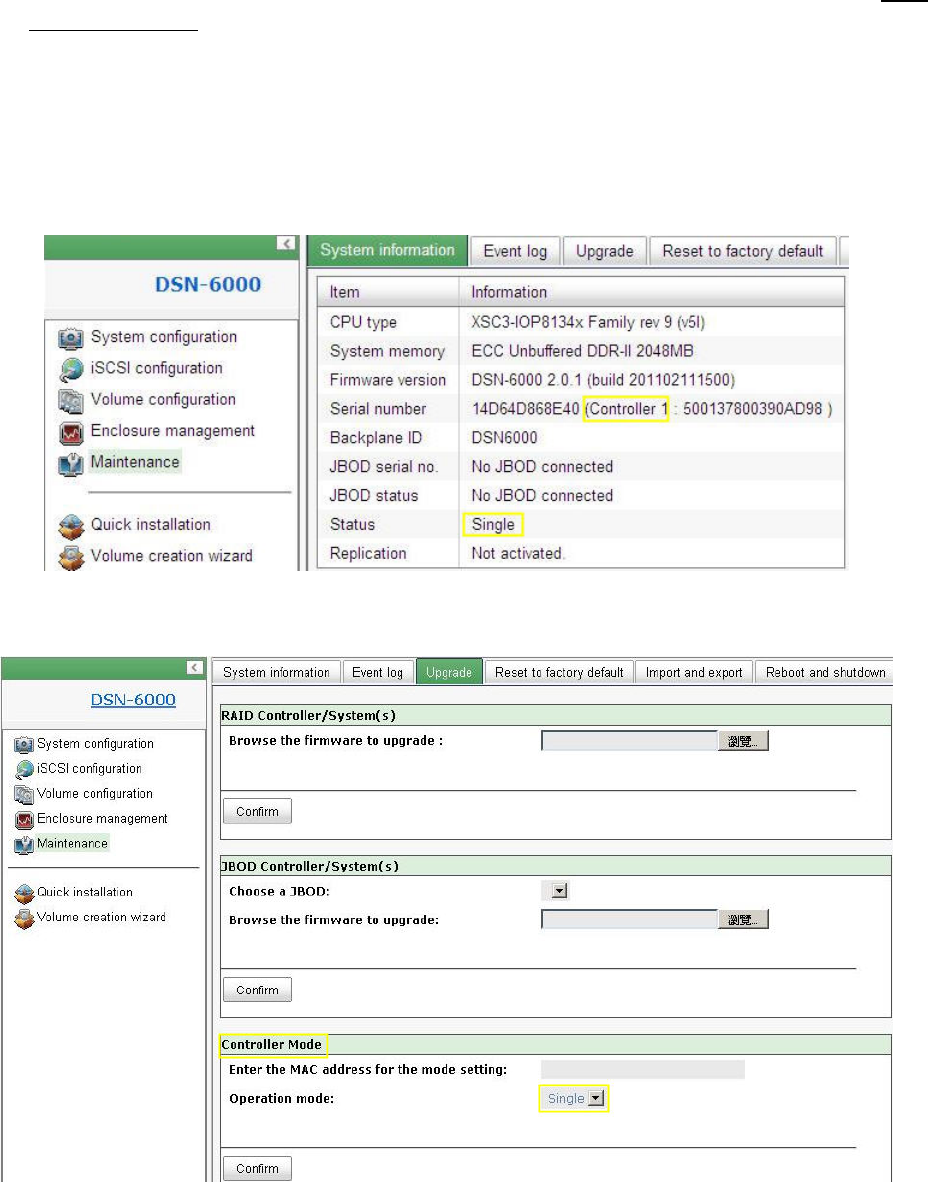Launch Volume creation wizard from lower sidebar
The height and width of the screenshot is (1182, 928).
(x=102, y=917)
